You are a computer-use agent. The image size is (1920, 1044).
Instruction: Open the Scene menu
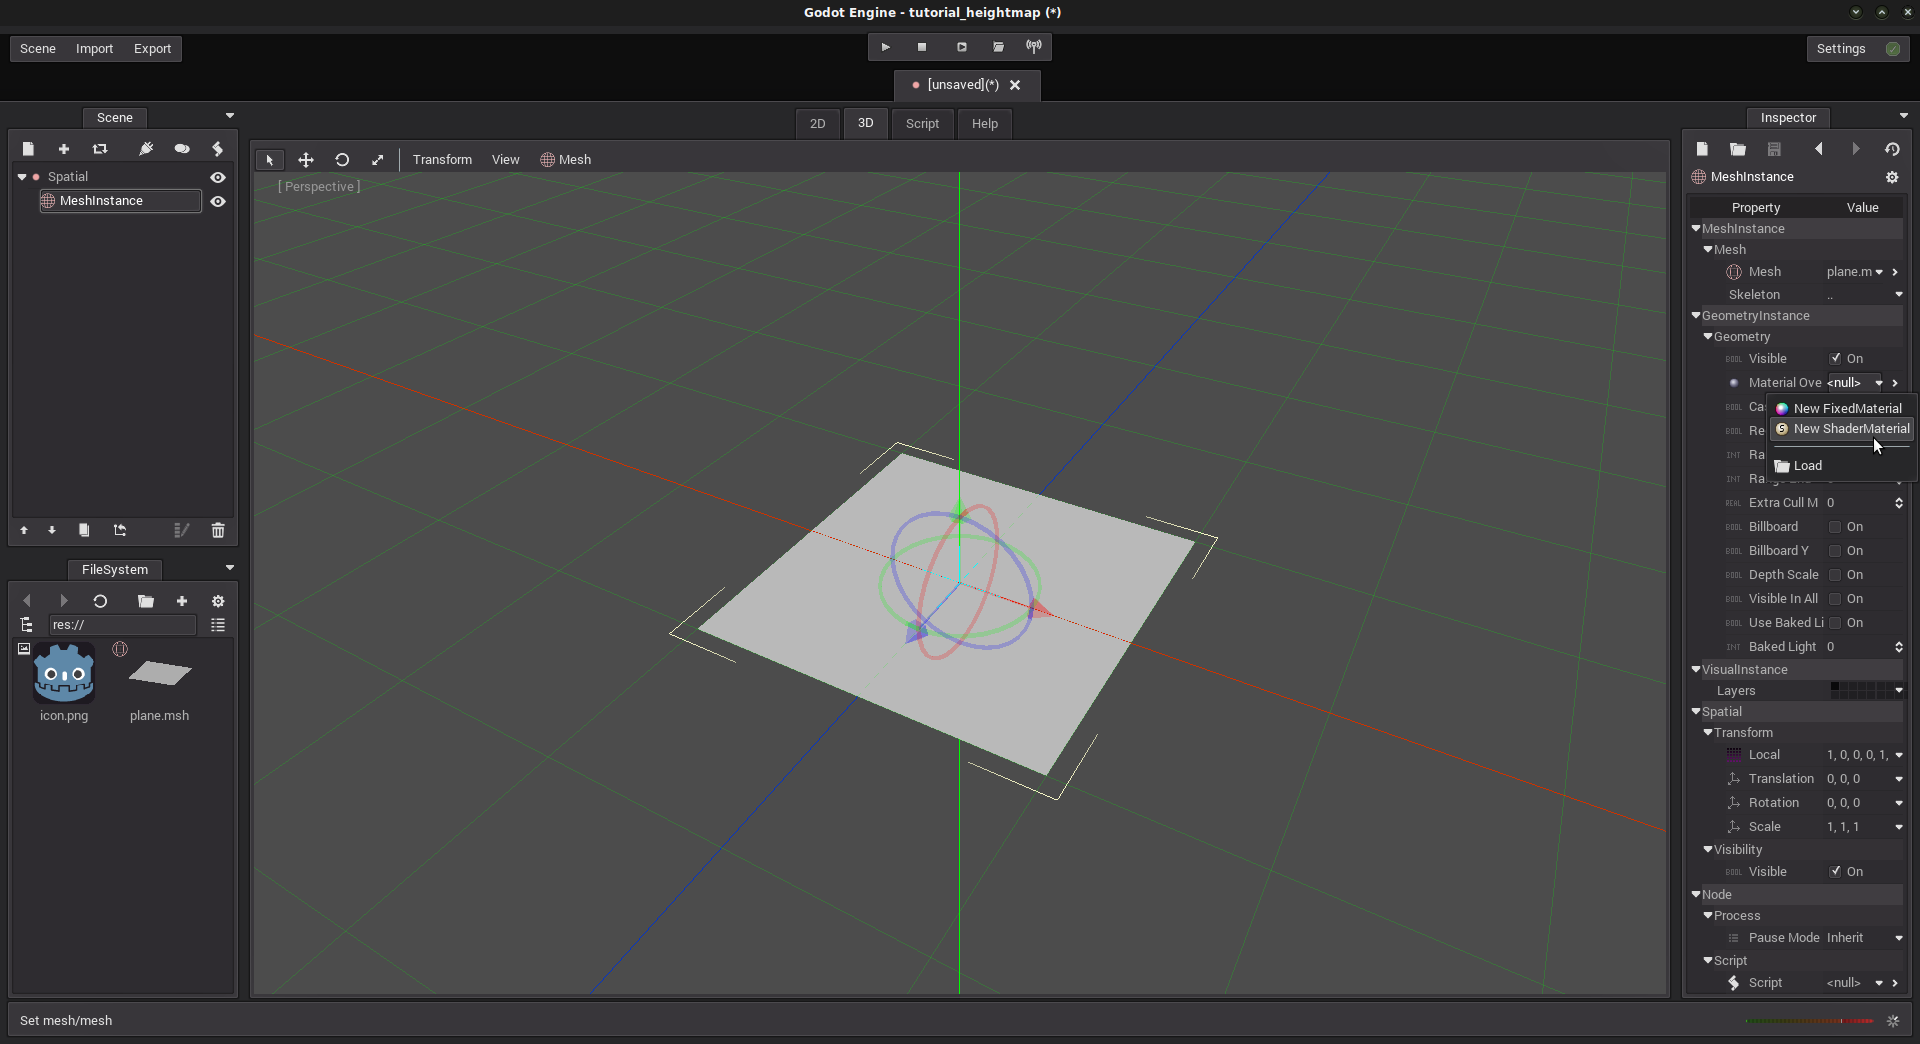pyautogui.click(x=38, y=49)
